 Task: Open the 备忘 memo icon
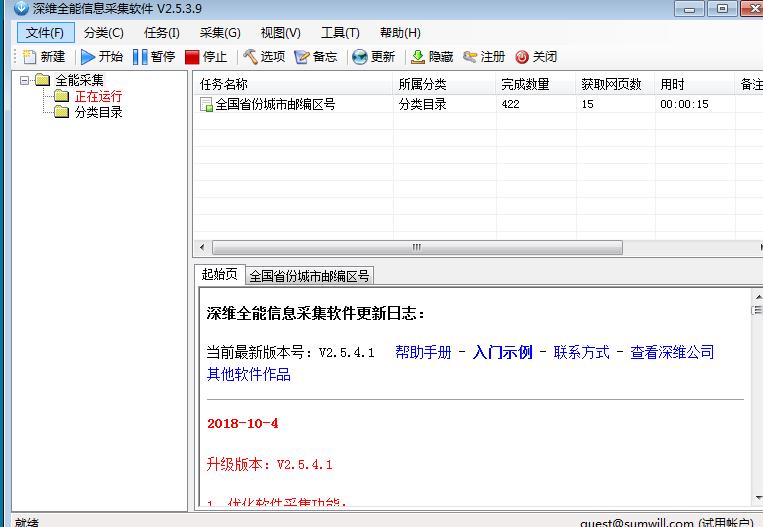[x=302, y=57]
